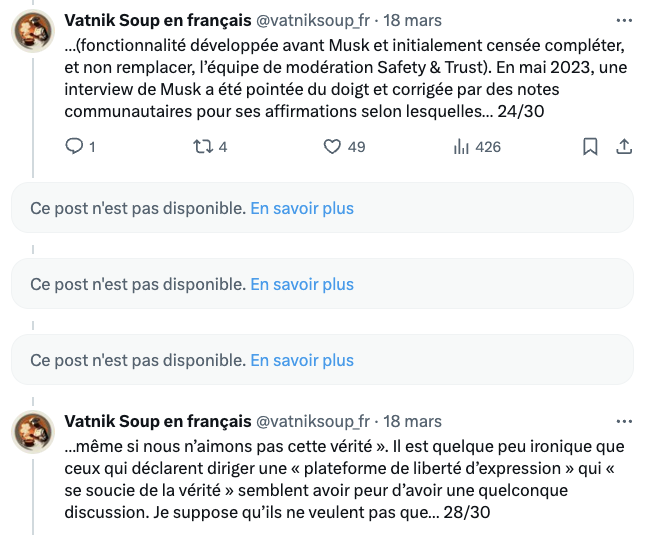645x535 pixels.
Task: Click the '18 mars' timestamp on 28/30 post
Action: pyautogui.click(x=412, y=421)
